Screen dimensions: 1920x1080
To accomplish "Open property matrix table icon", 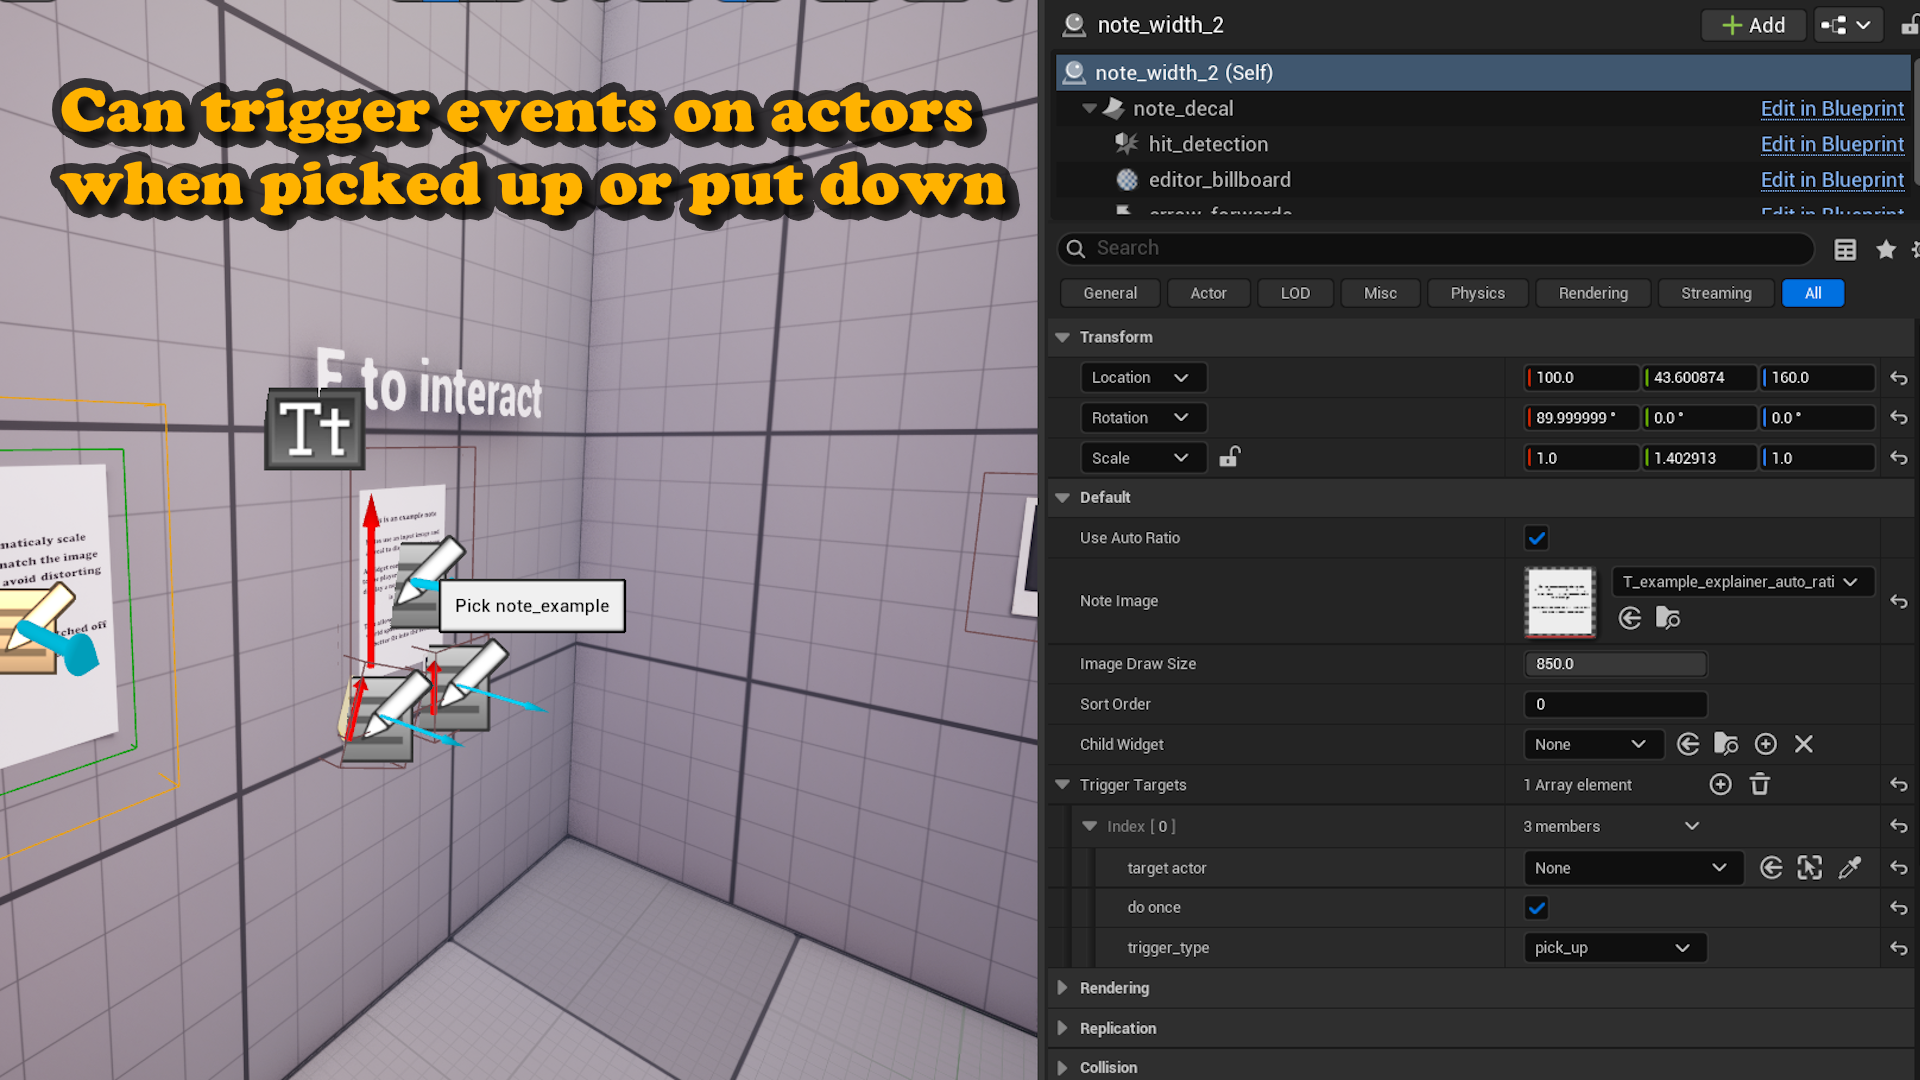I will (1845, 249).
